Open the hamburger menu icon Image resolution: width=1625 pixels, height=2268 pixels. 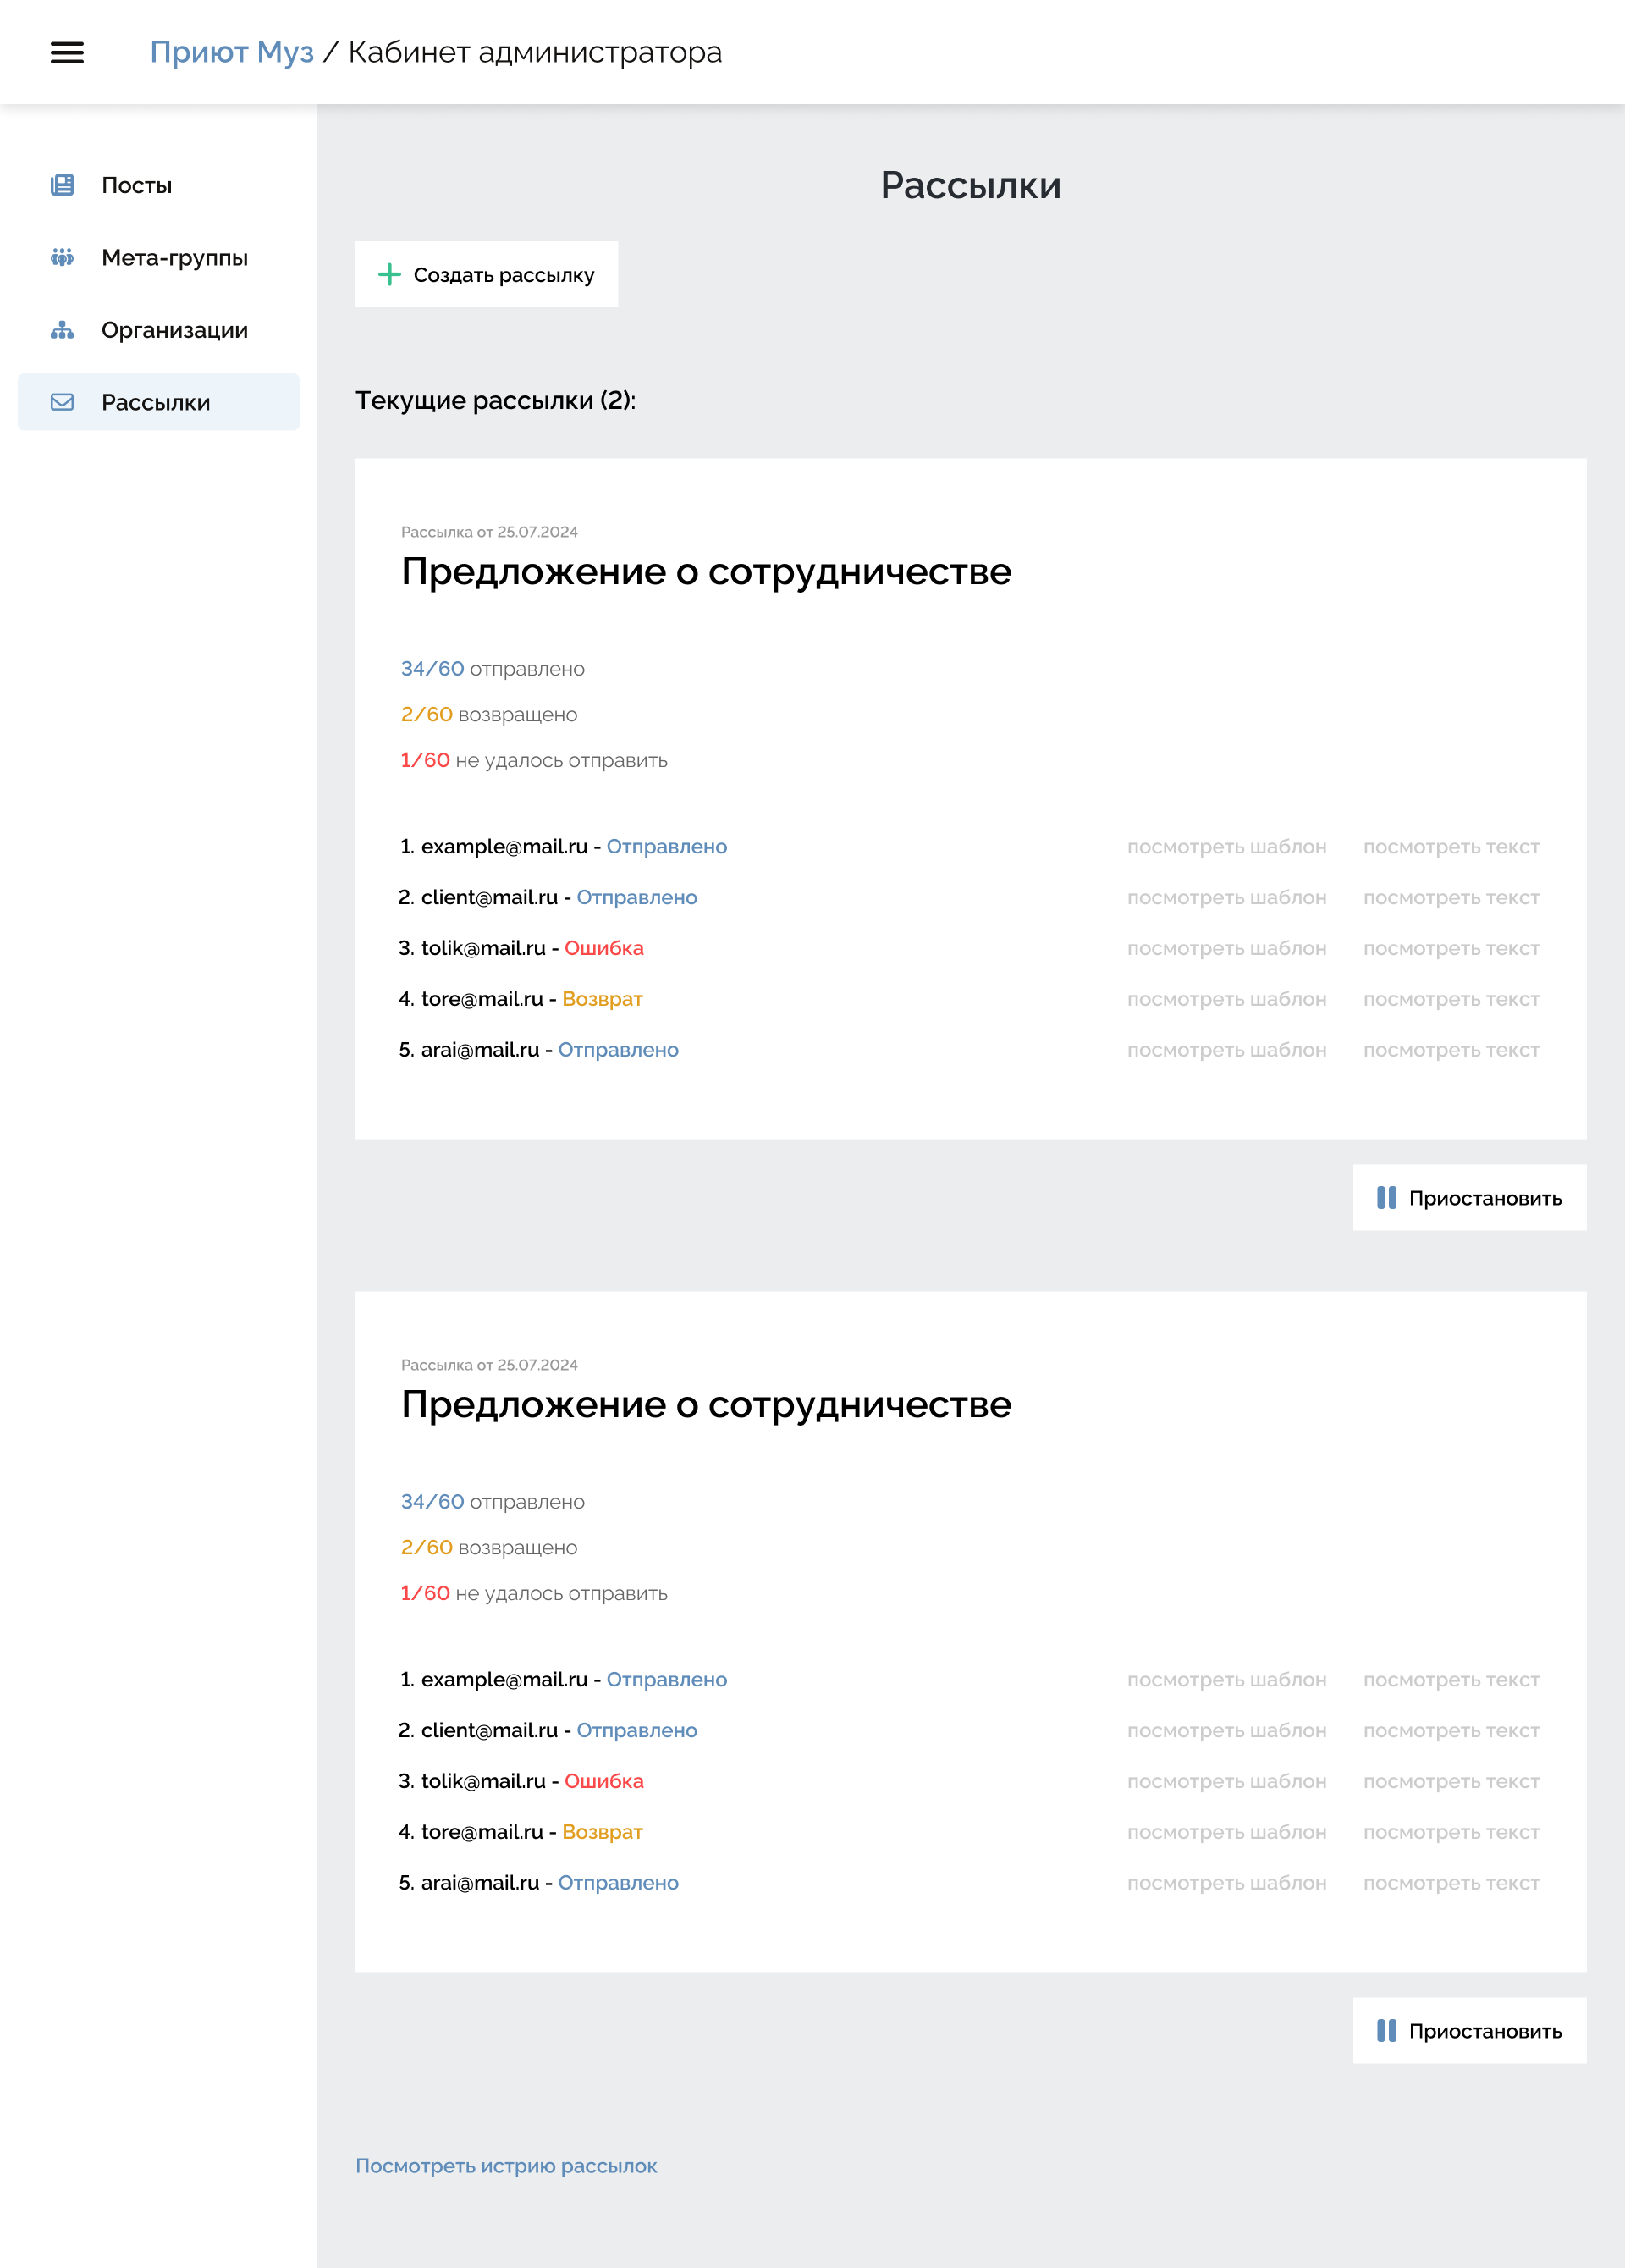point(67,52)
